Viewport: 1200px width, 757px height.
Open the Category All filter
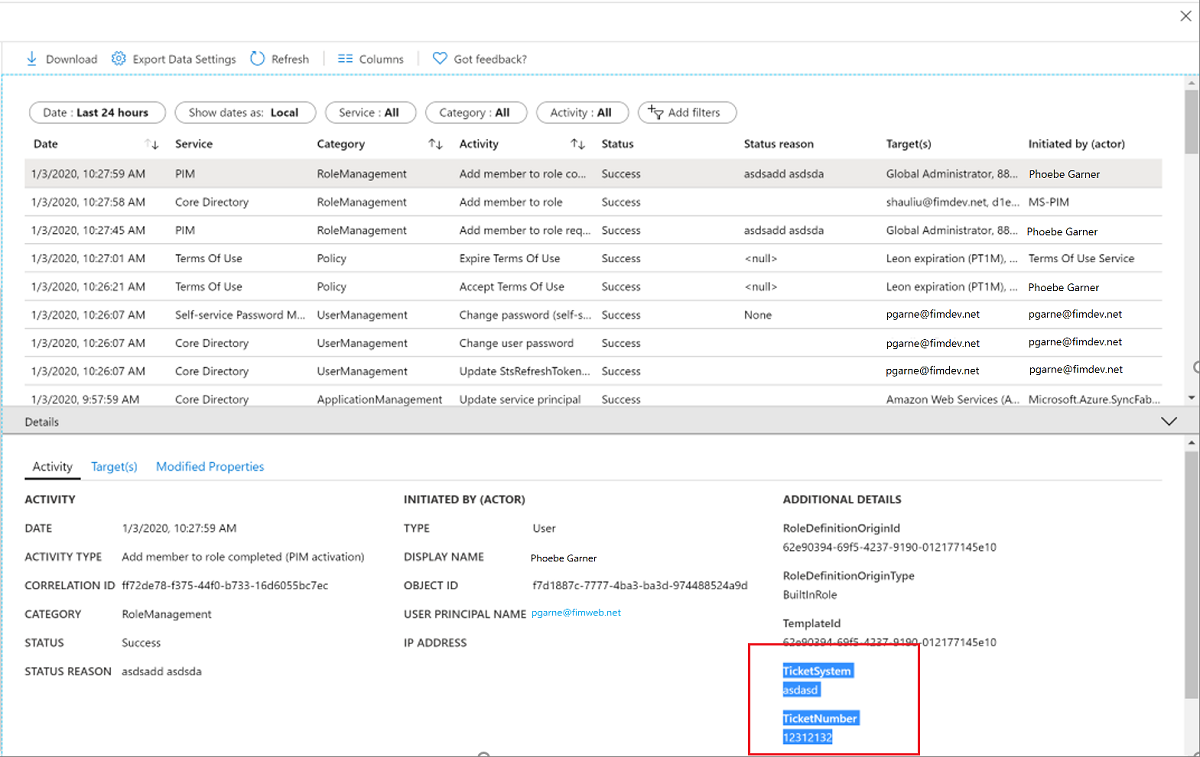tap(474, 113)
